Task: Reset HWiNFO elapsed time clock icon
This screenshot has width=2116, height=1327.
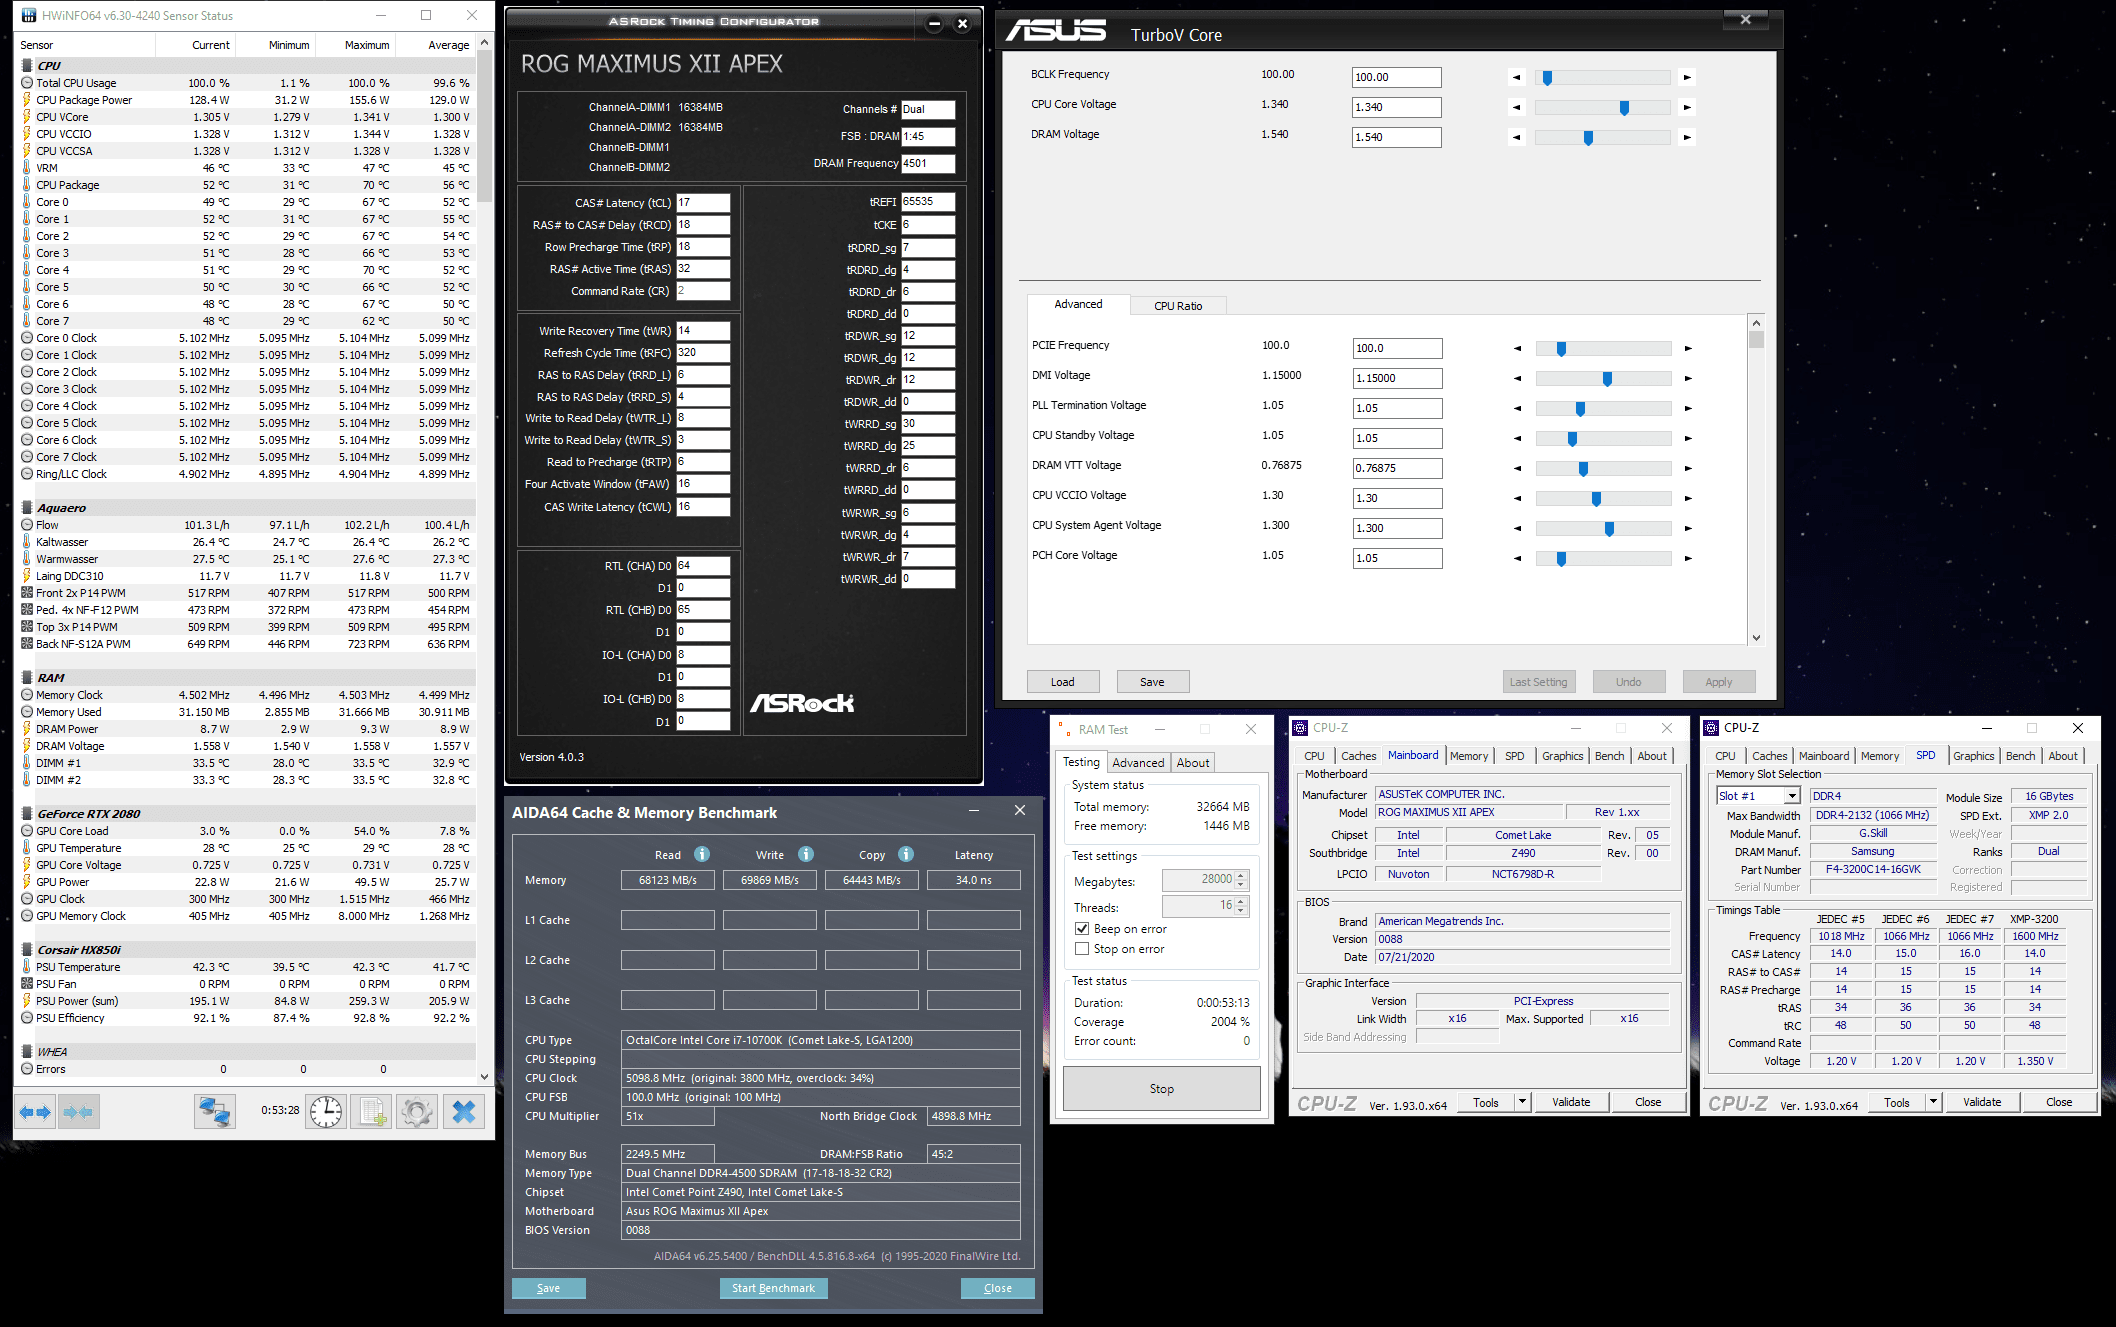Action: coord(326,1111)
